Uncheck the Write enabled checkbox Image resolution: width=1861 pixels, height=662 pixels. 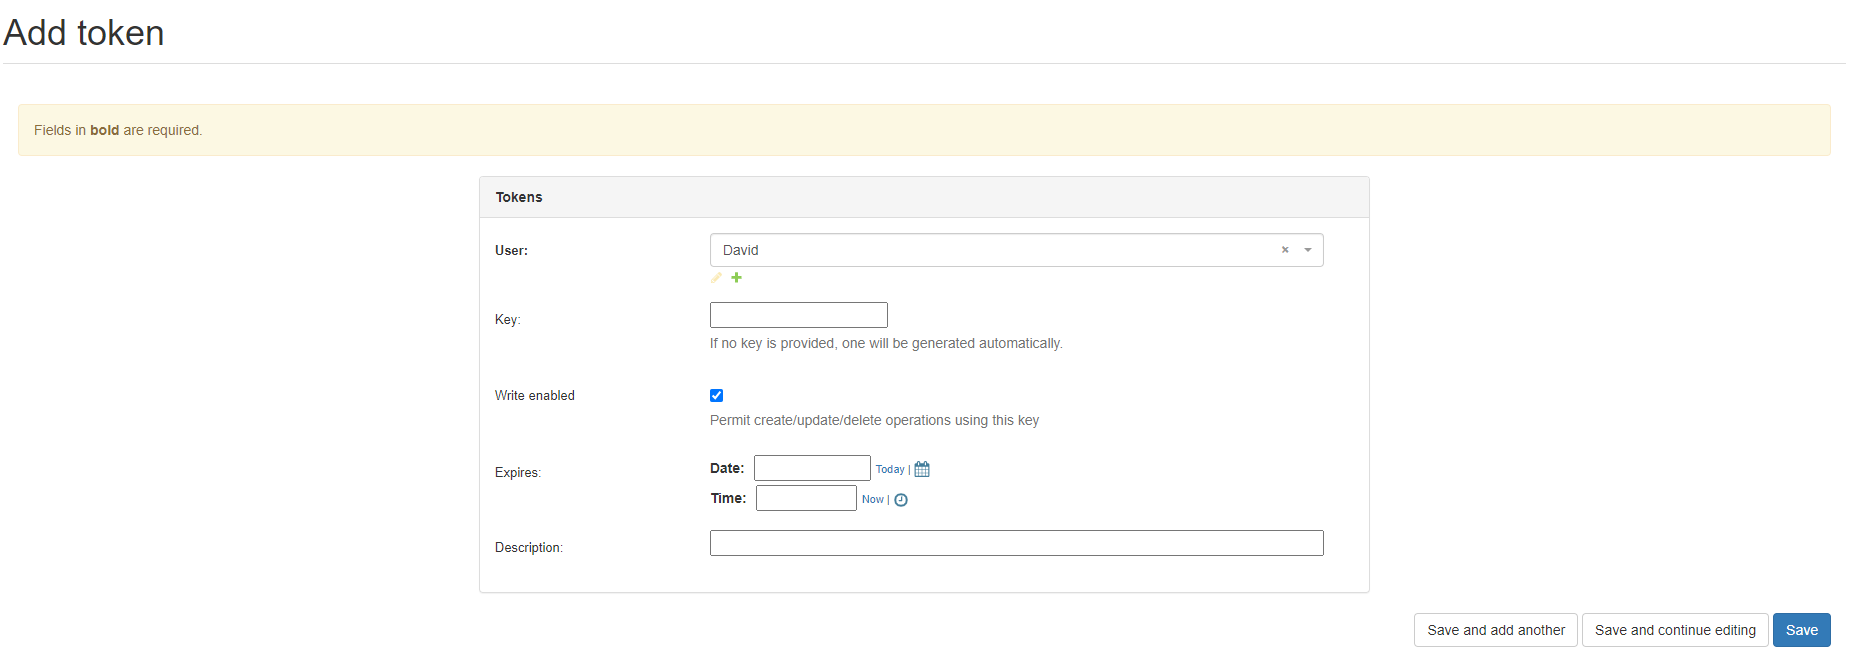tap(716, 396)
